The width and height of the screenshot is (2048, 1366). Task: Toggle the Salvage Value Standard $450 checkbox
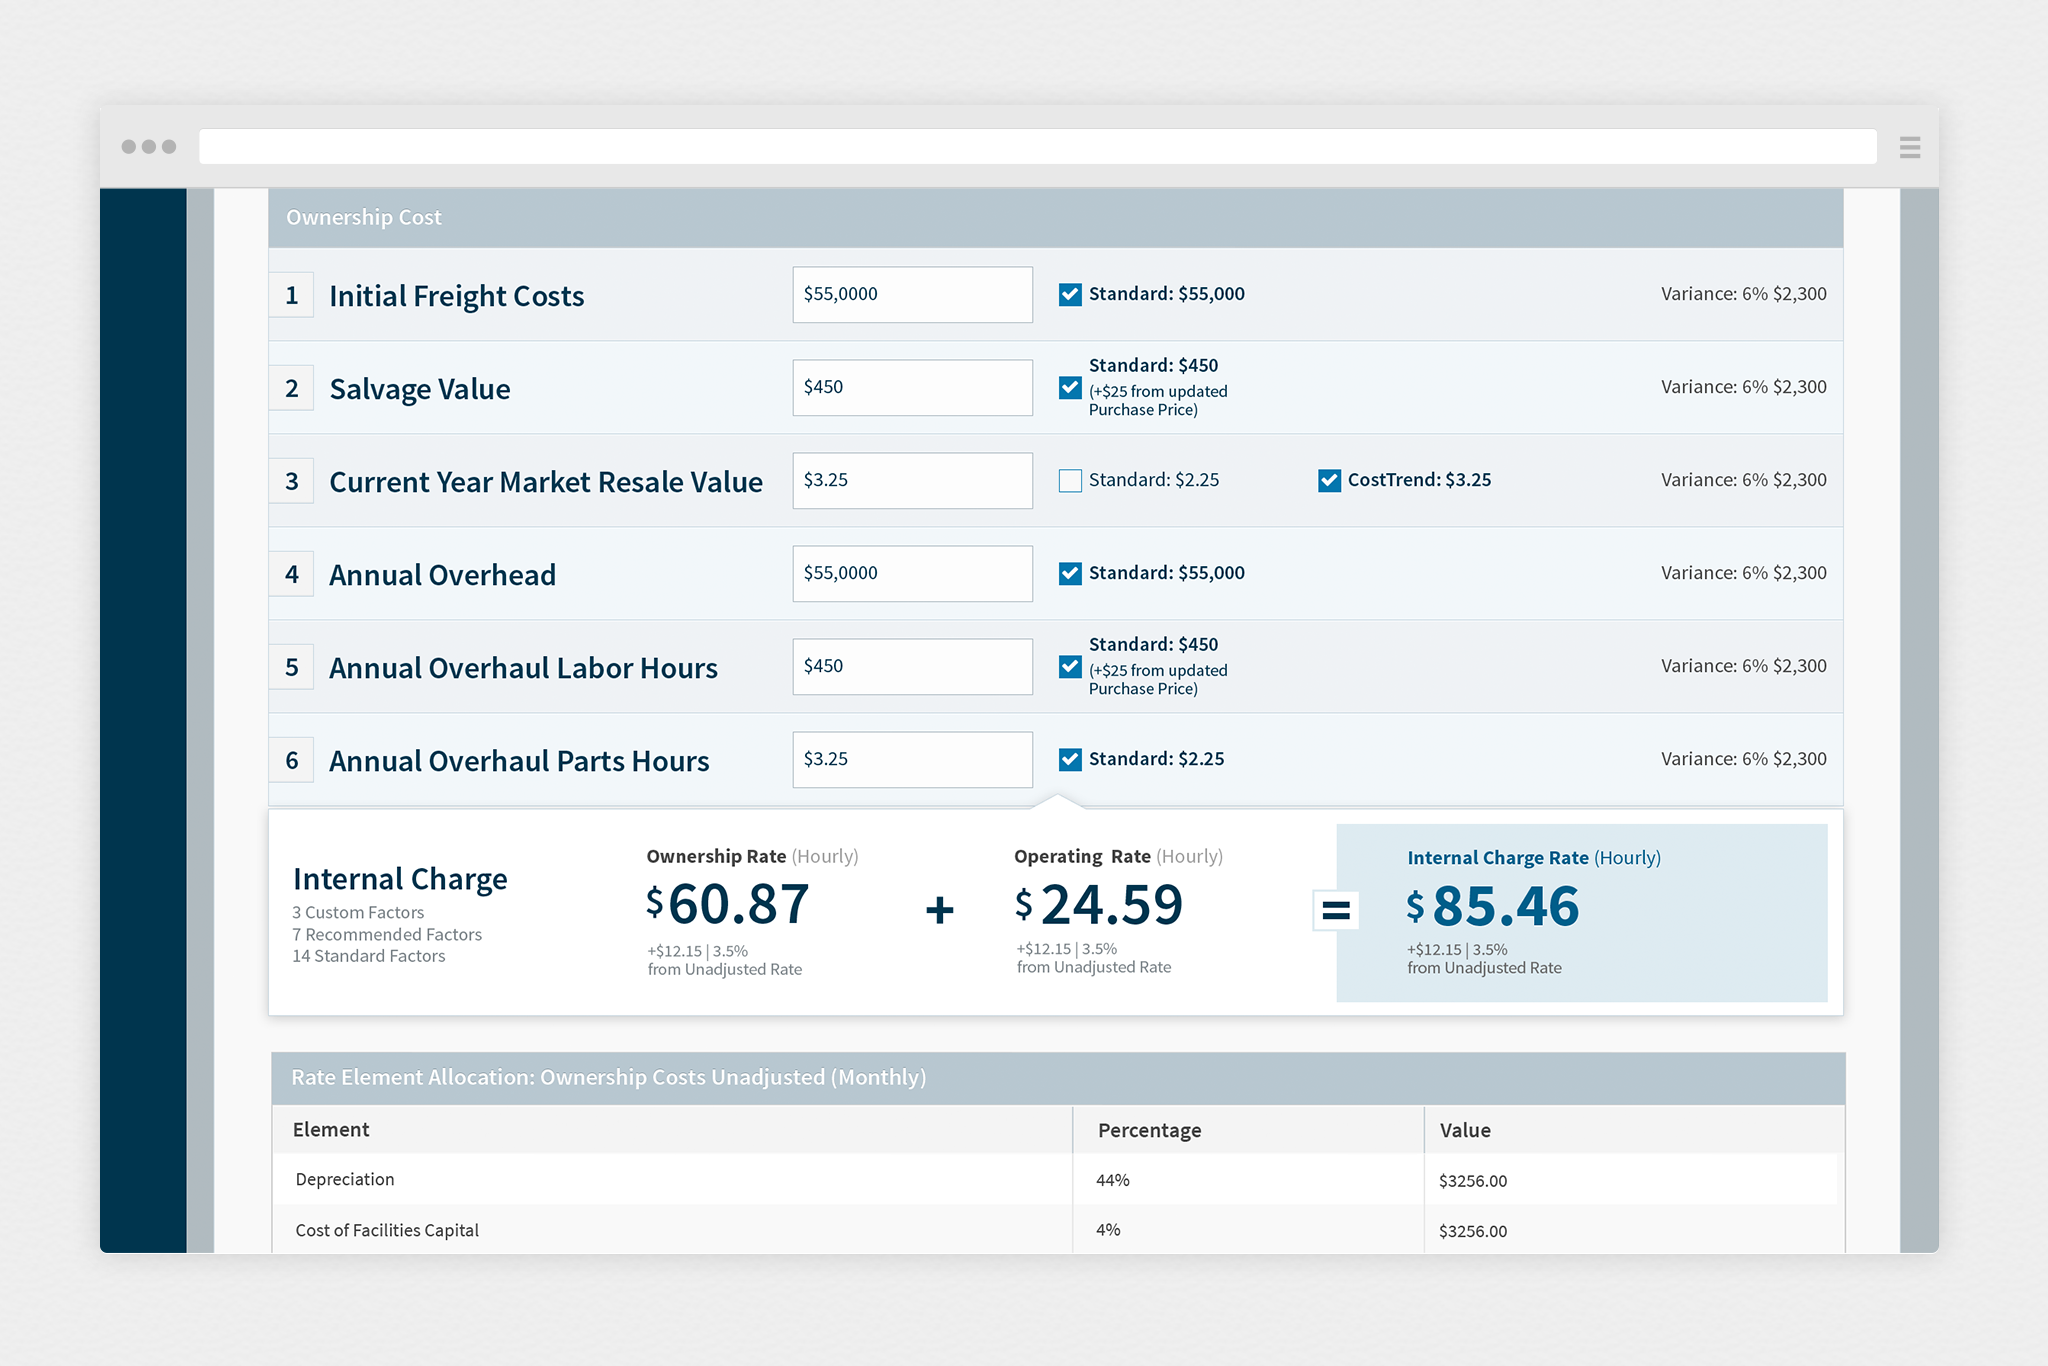click(1070, 387)
